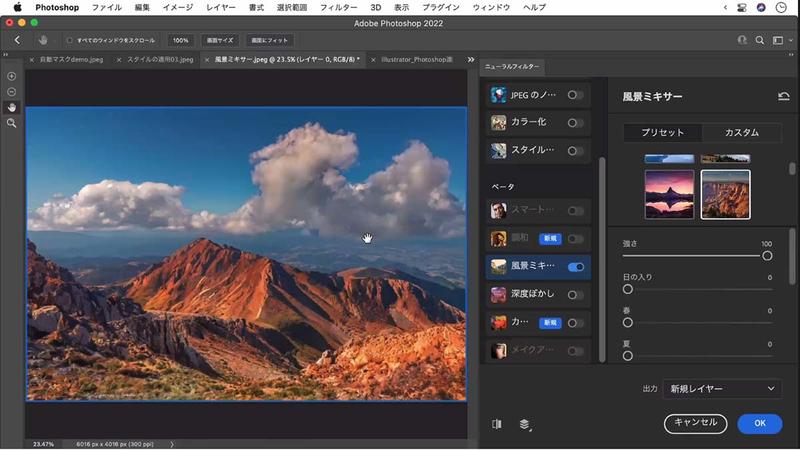Click the 日の入り slider handle
Image resolution: width=800 pixels, height=450 pixels.
[628, 289]
